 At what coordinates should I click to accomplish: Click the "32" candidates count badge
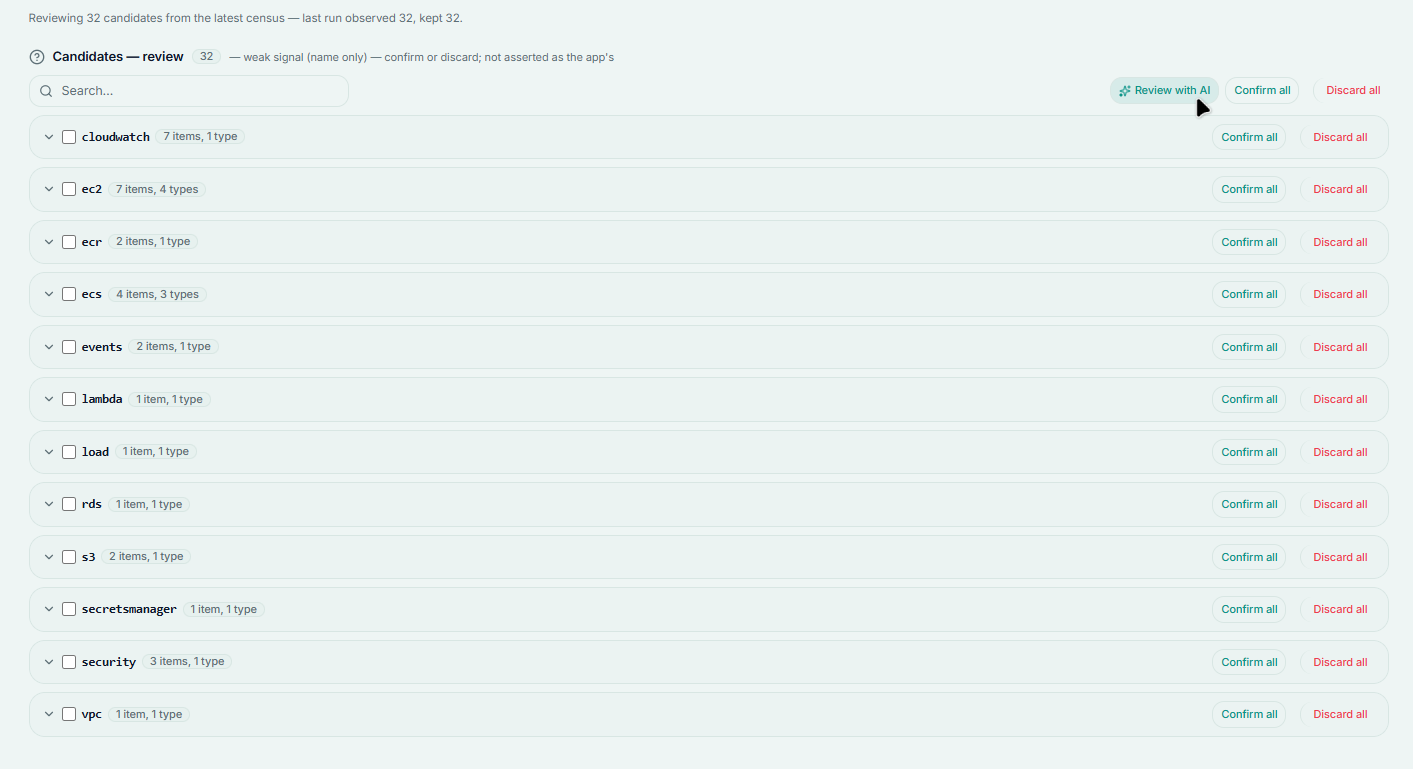point(206,57)
